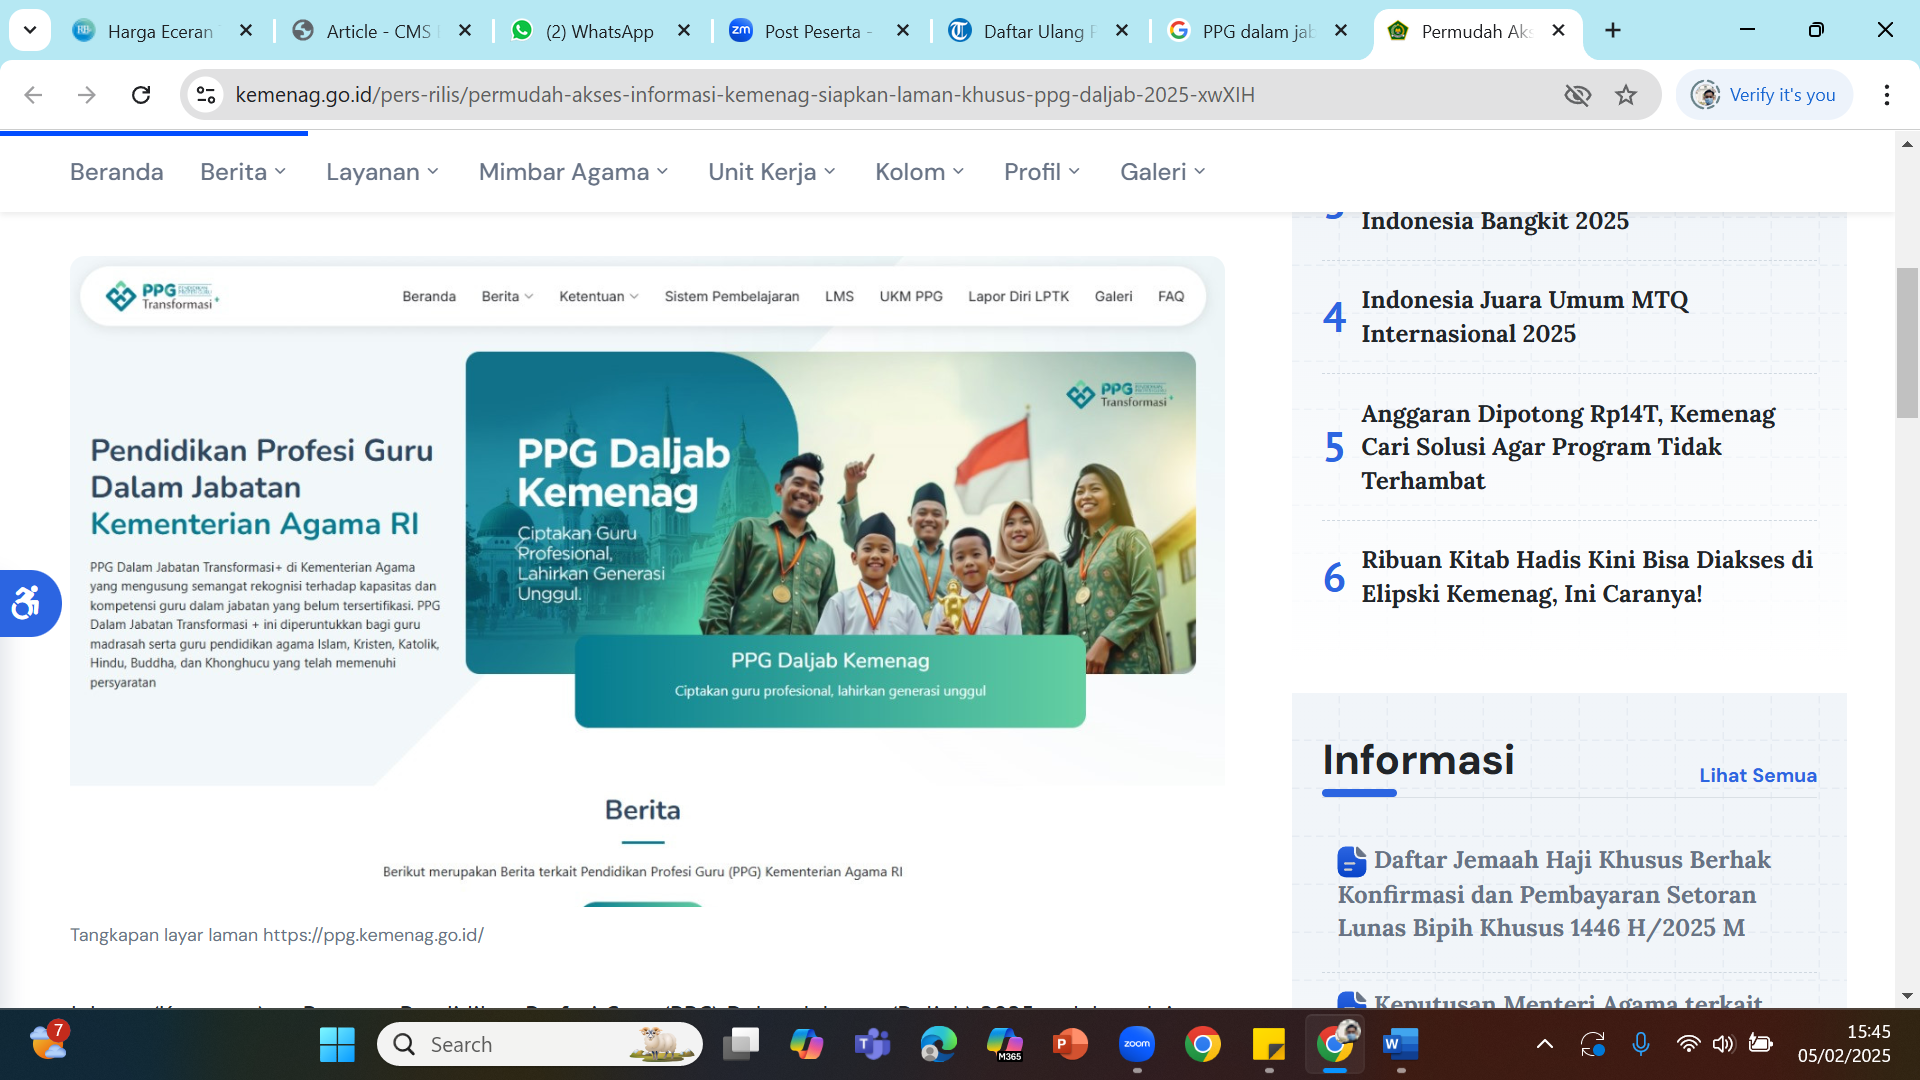
Task: Open Daftar Jemaah Haji Khusus information
Action: 1555,894
